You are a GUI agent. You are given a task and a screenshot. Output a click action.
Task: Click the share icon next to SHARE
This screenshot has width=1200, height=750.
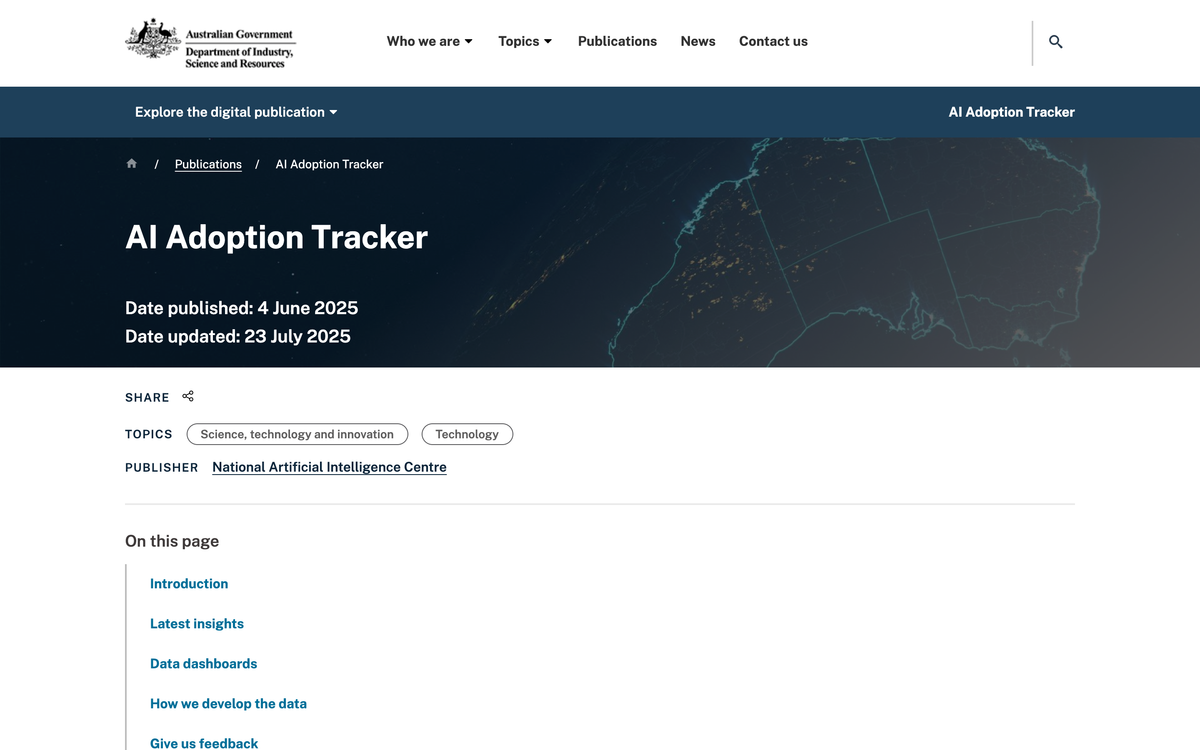[x=188, y=396]
